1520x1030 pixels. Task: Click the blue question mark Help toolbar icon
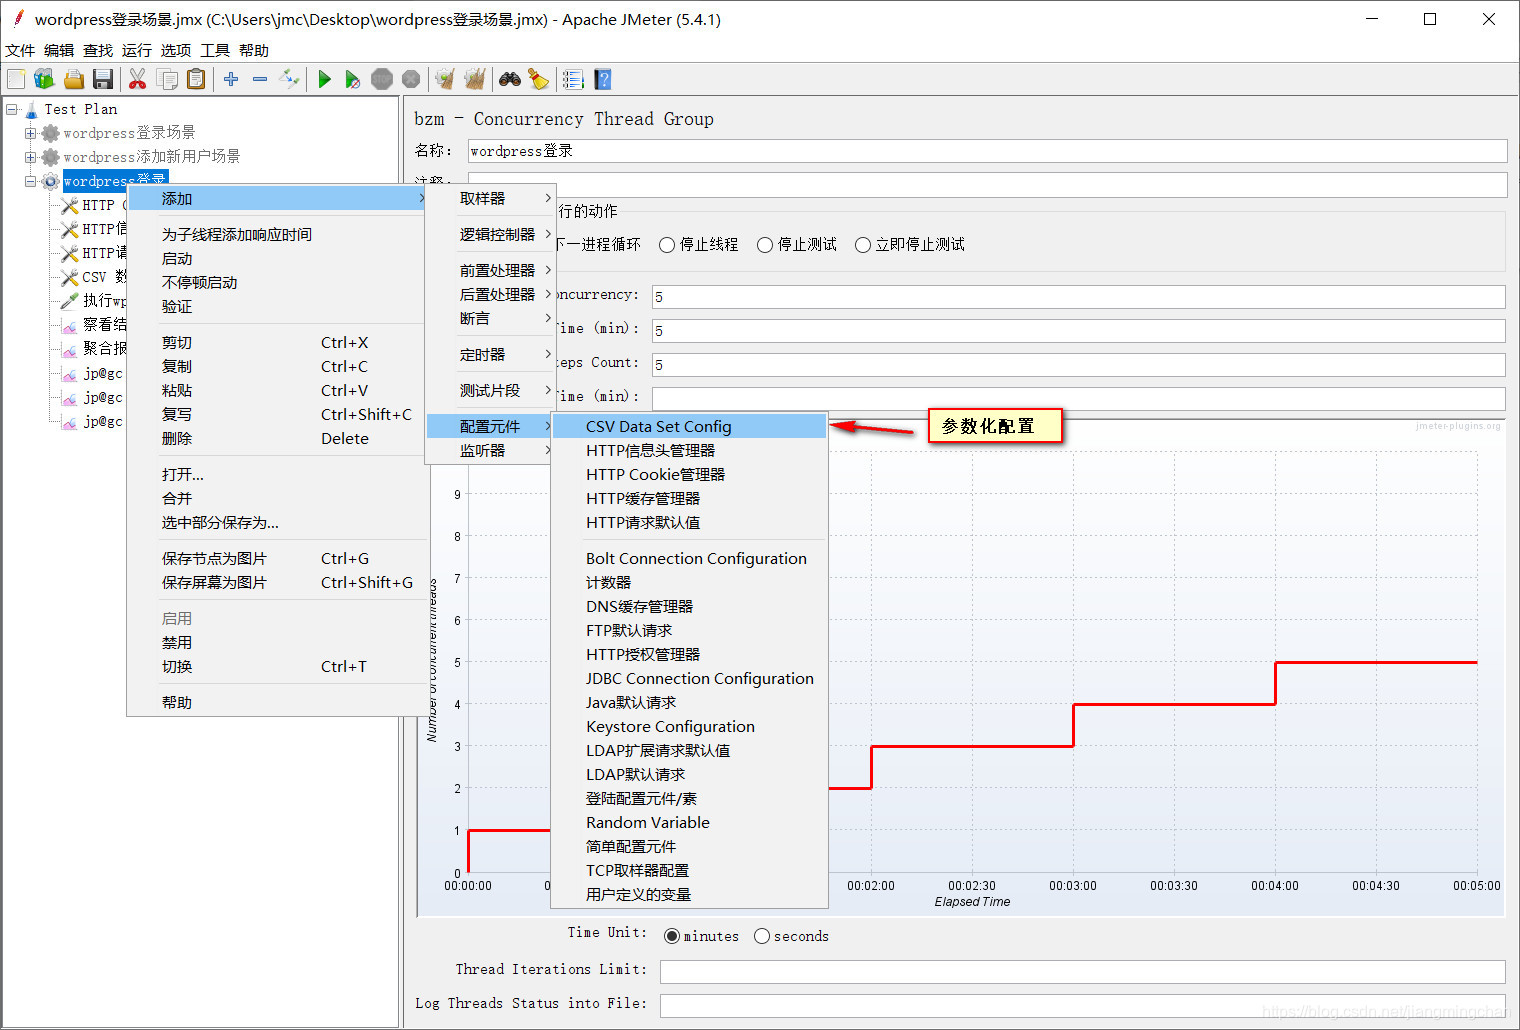pyautogui.click(x=602, y=79)
